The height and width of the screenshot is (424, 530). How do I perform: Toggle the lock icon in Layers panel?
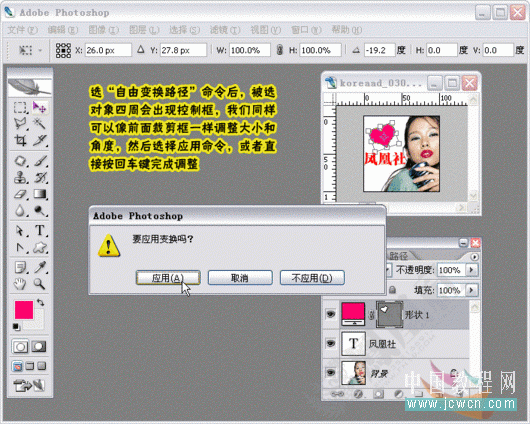(x=392, y=290)
